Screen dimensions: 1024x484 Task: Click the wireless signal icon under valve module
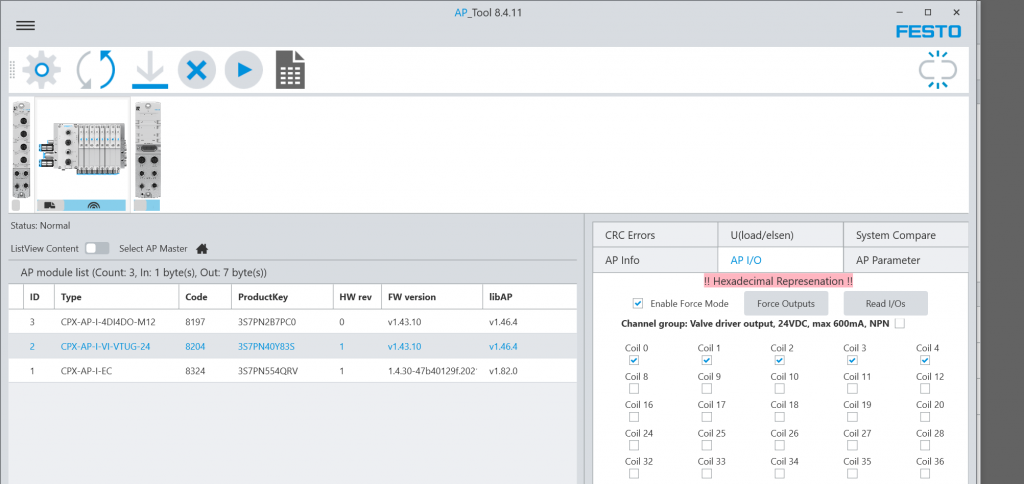[x=95, y=205]
